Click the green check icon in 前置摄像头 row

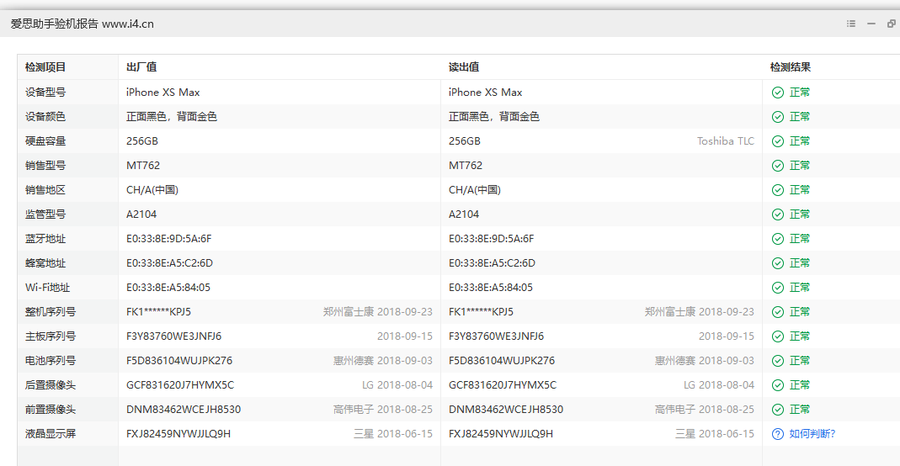coord(778,410)
